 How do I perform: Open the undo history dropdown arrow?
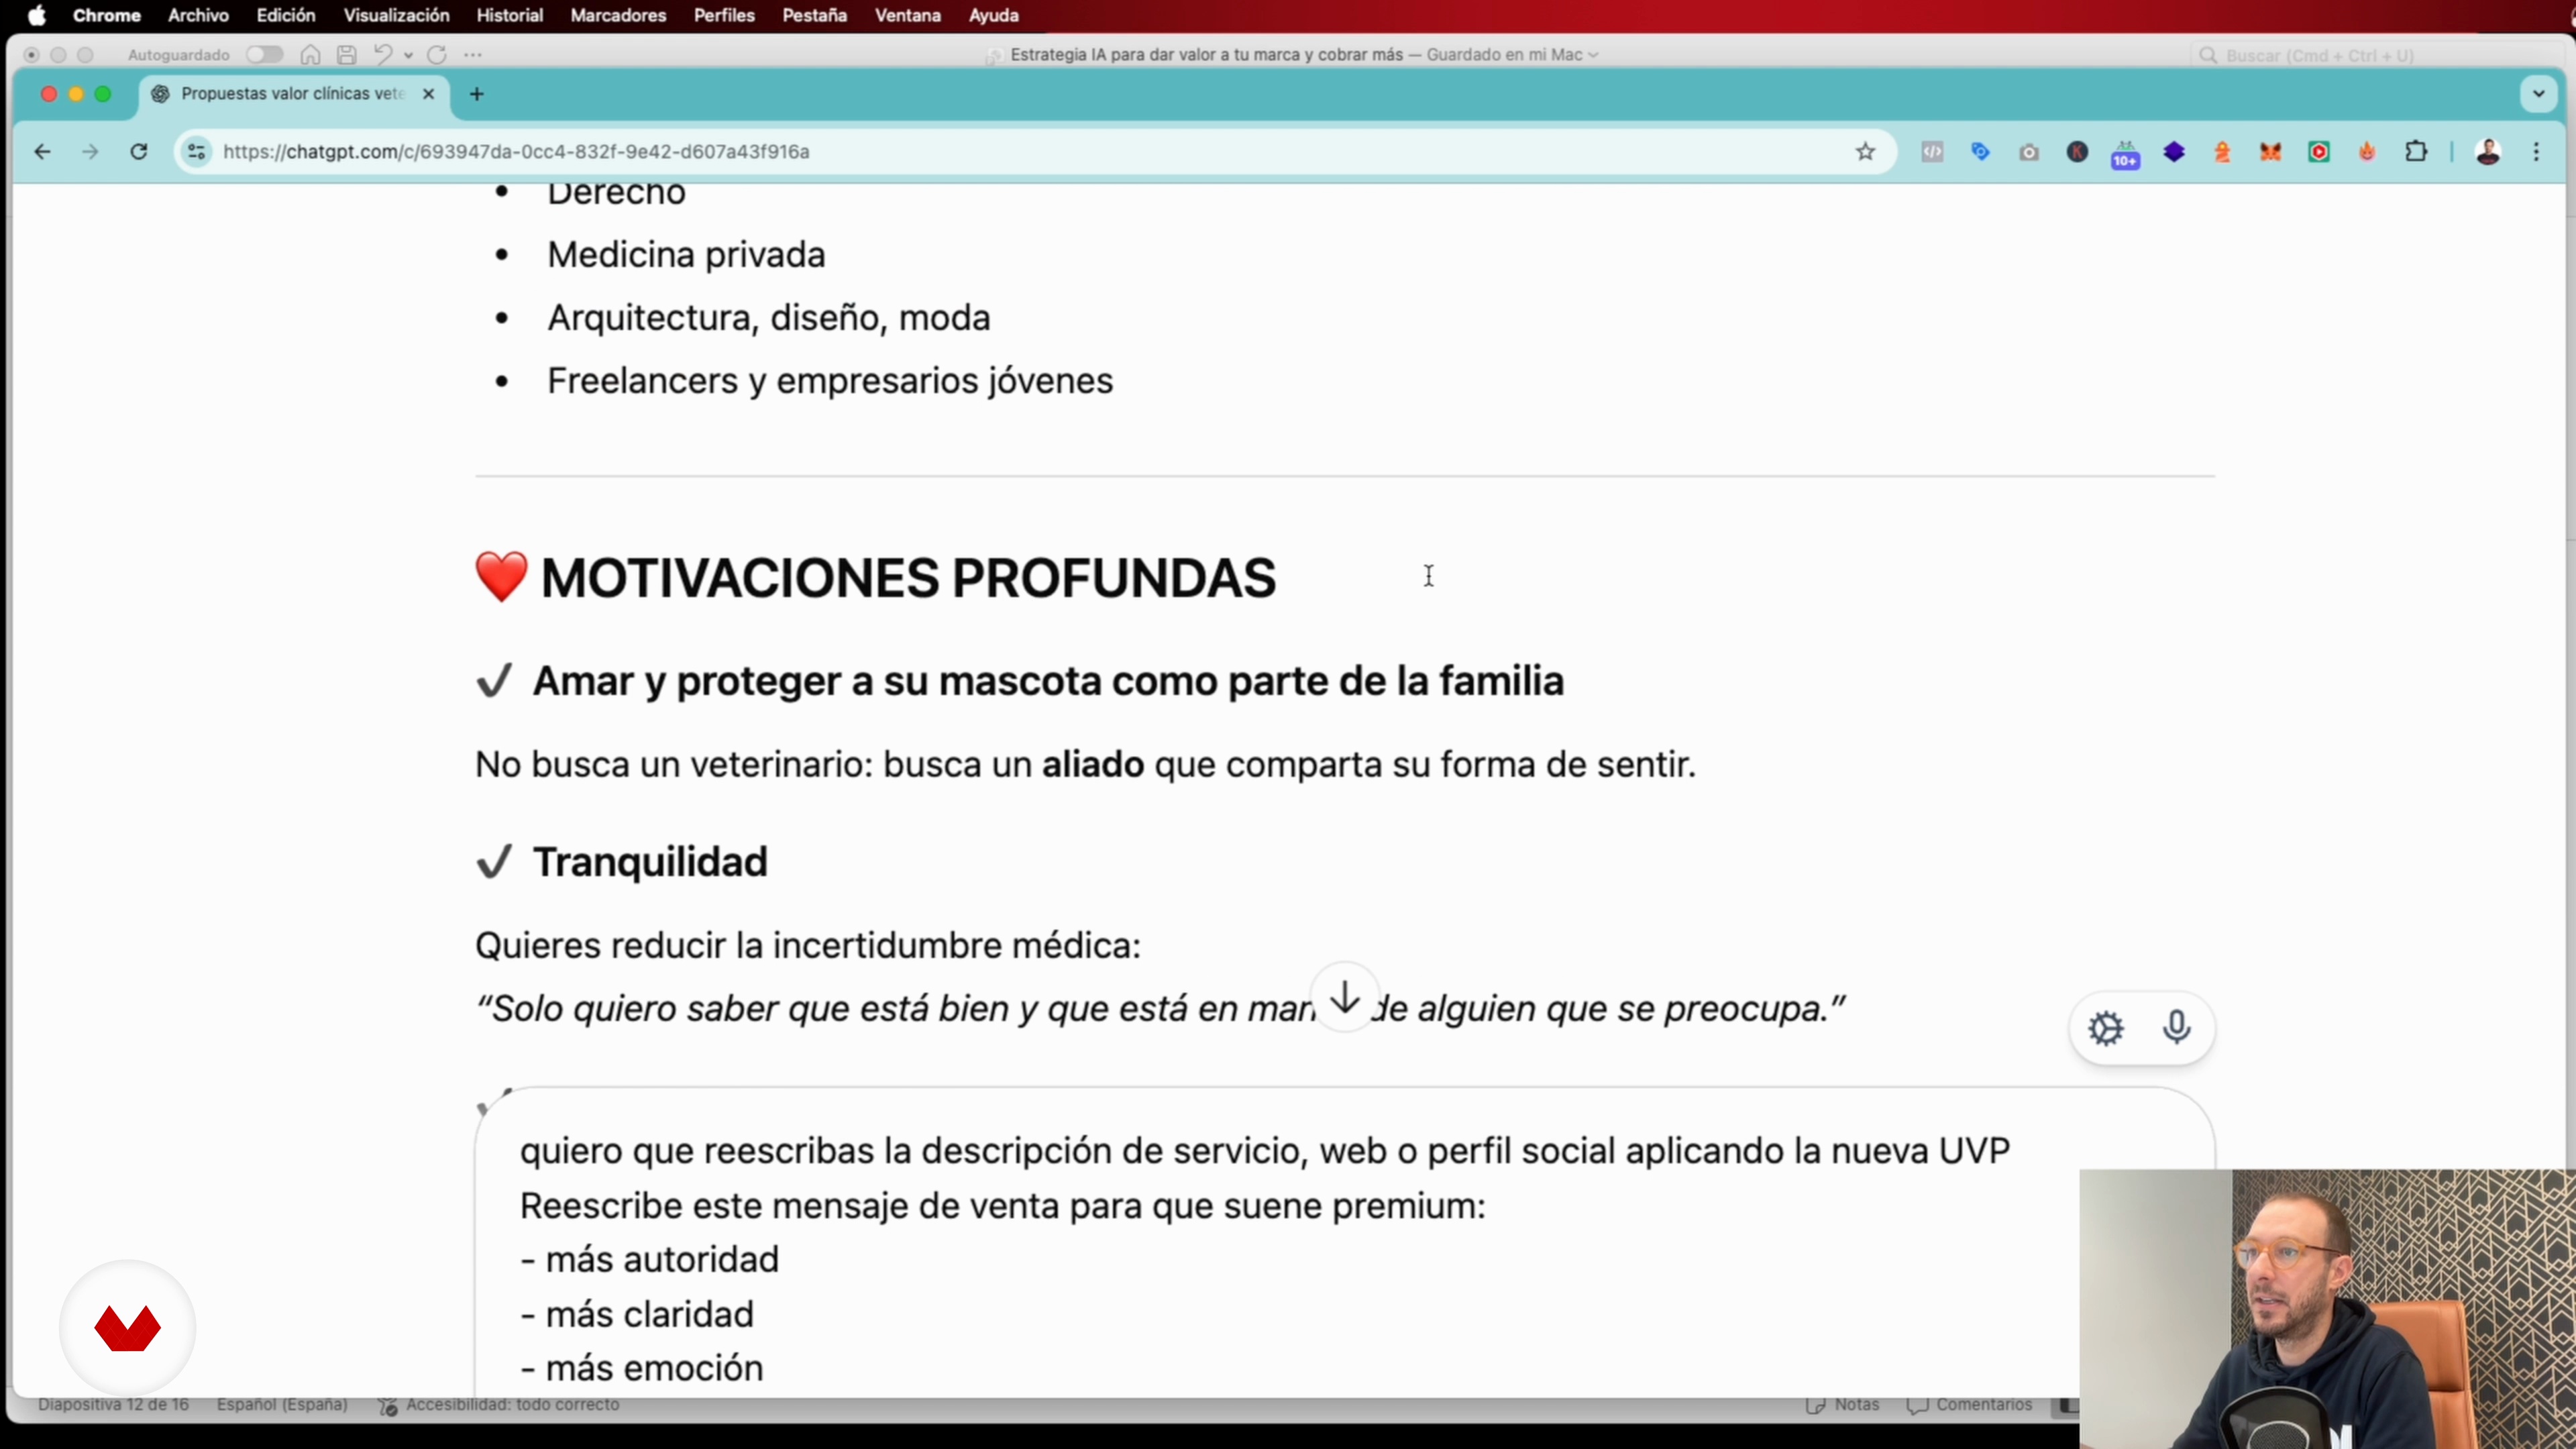click(408, 56)
